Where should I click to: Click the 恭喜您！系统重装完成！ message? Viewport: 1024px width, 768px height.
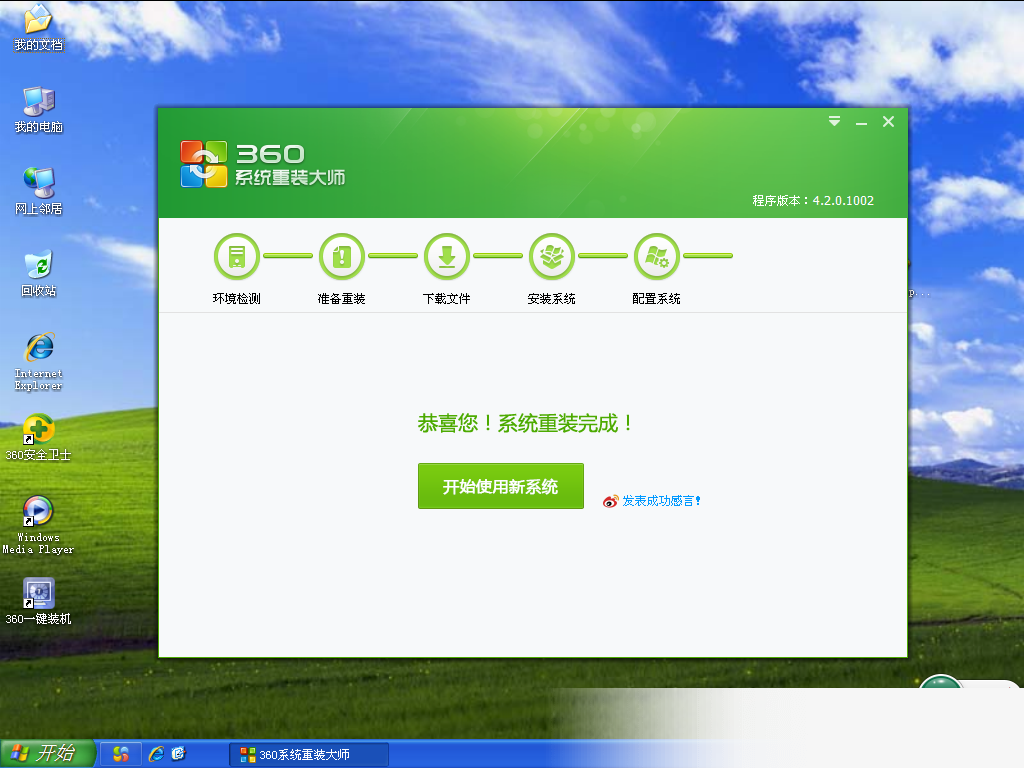[x=526, y=423]
